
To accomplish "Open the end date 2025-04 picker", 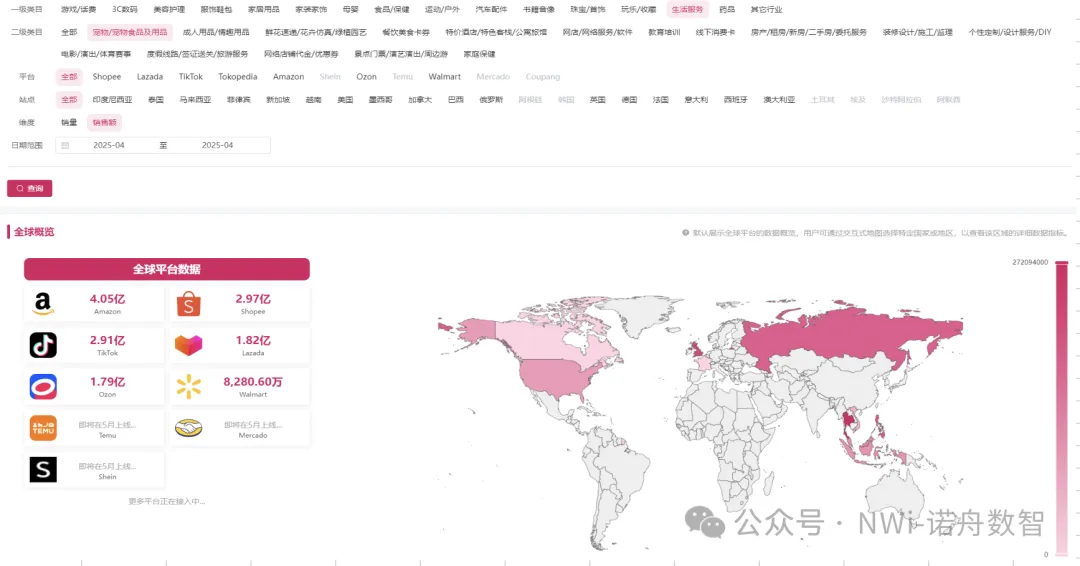I will (x=217, y=145).
